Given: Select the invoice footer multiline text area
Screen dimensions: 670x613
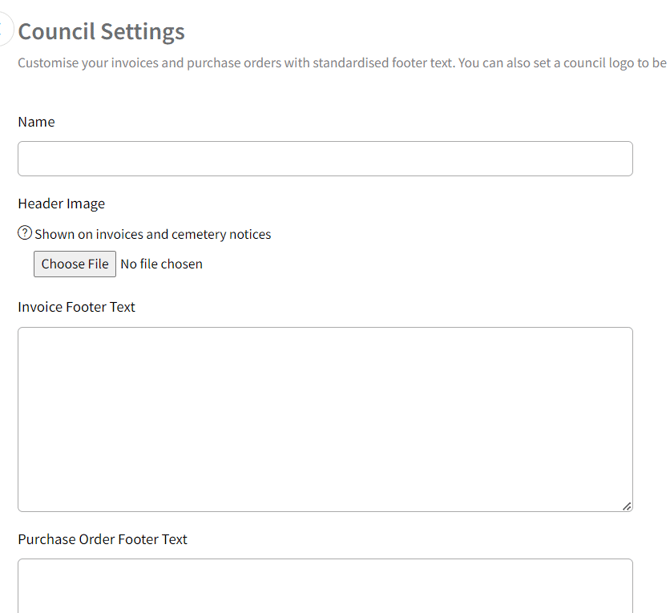Looking at the screenshot, I should click(x=325, y=419).
